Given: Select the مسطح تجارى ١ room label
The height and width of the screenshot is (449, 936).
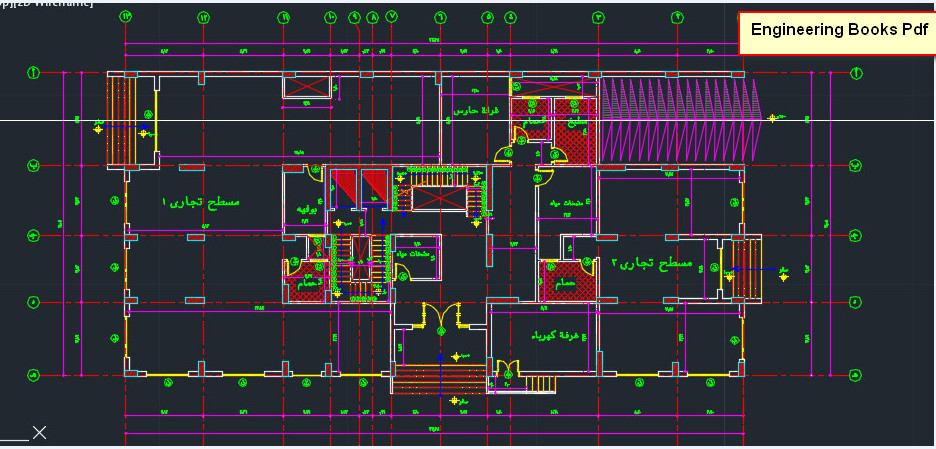Looking at the screenshot, I should (200, 202).
